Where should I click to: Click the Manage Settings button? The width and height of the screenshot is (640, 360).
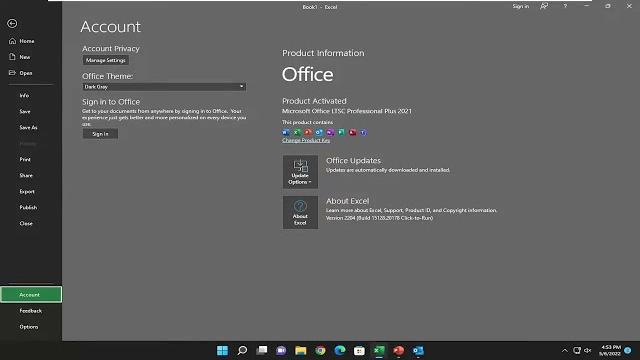click(x=106, y=60)
